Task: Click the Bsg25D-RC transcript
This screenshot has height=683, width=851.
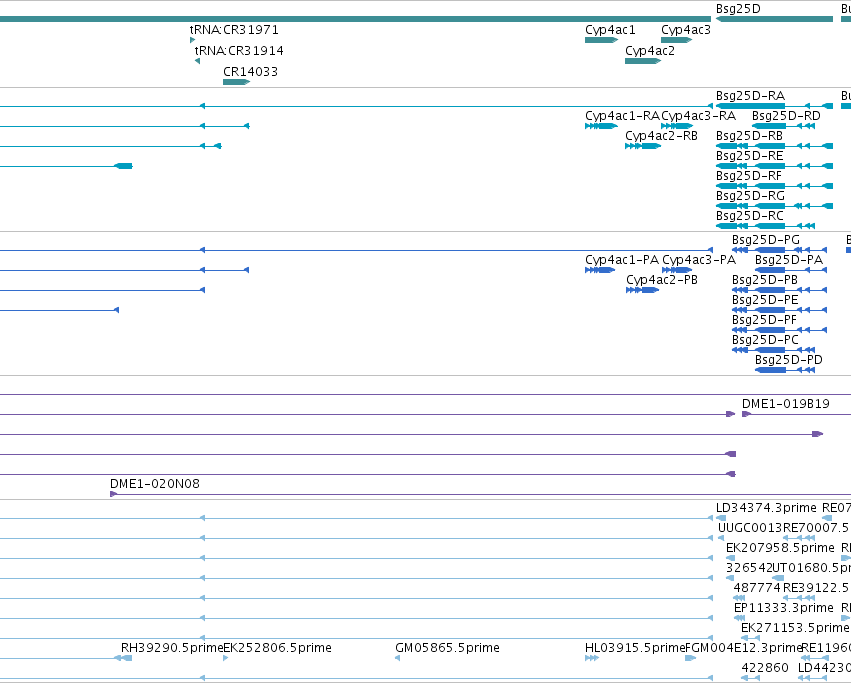Action: coord(765,226)
